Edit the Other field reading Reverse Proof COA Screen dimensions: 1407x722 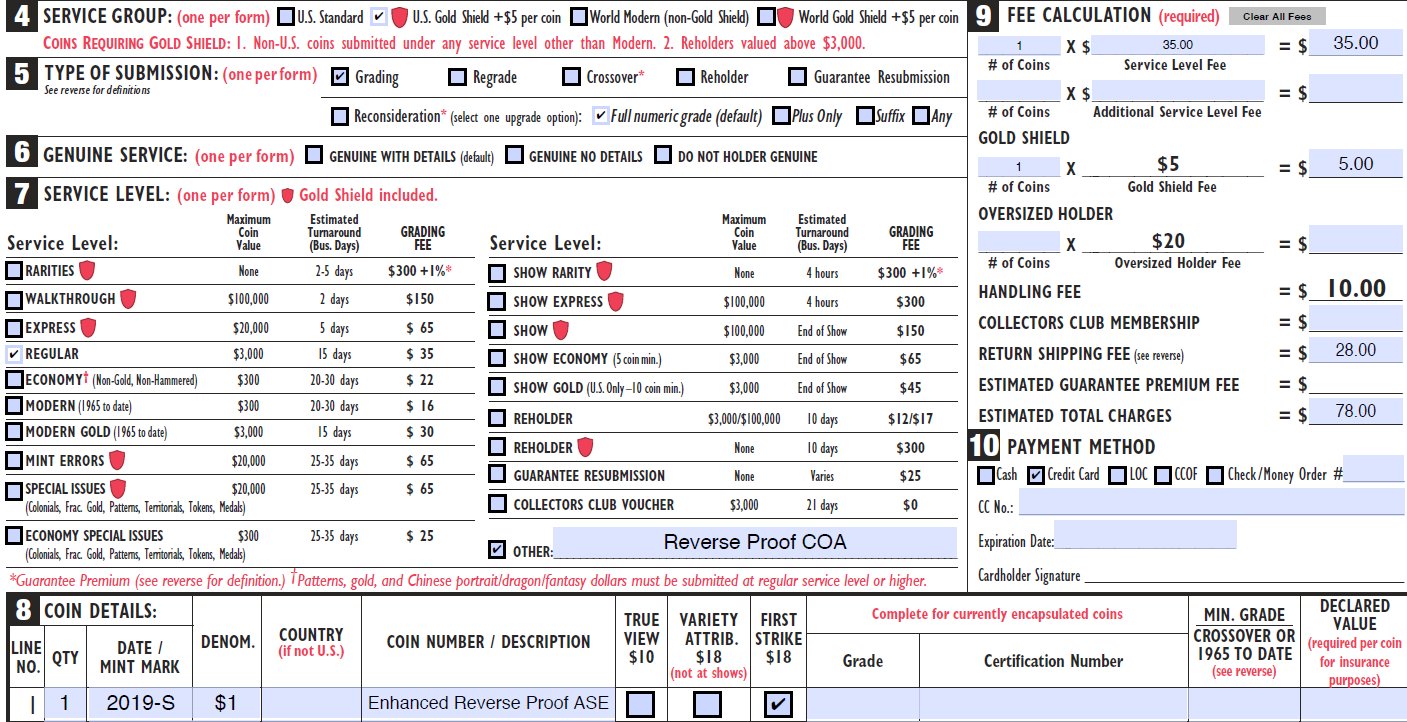(755, 543)
